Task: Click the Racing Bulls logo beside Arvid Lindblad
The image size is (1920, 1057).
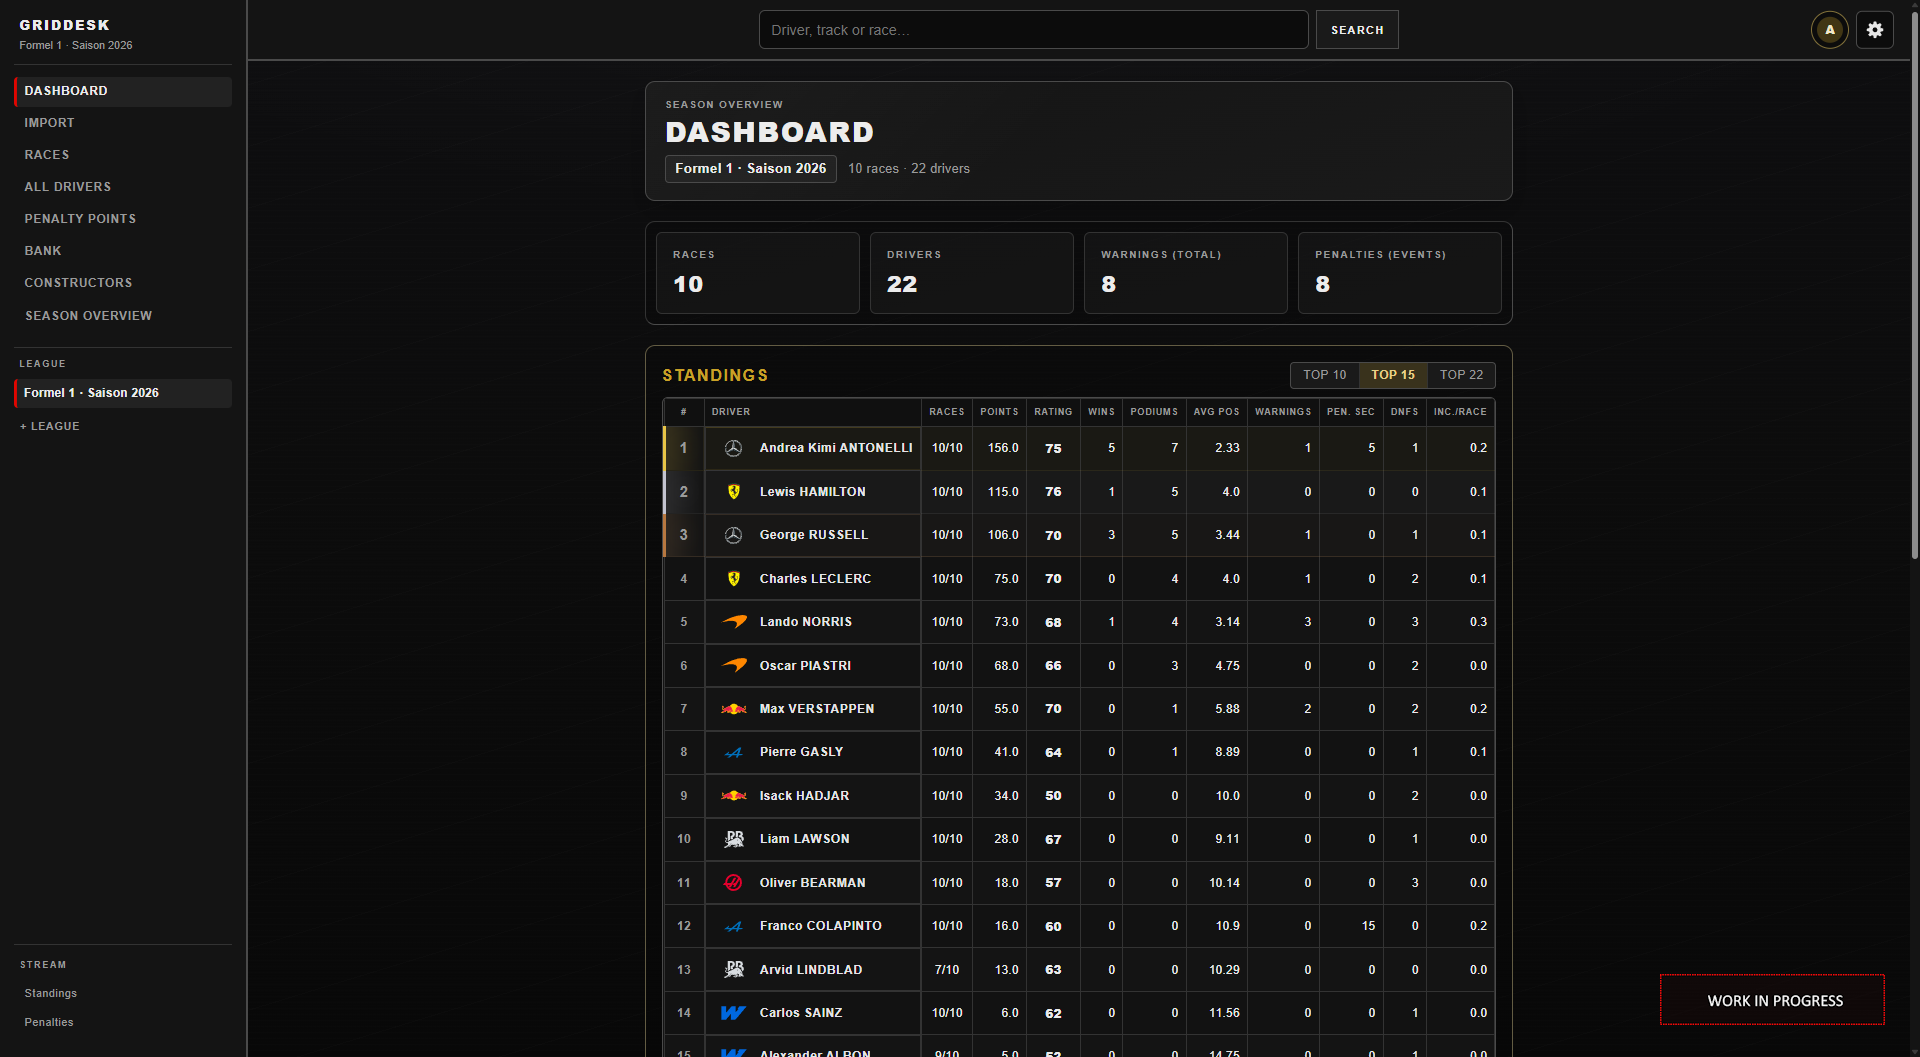Action: pos(734,970)
